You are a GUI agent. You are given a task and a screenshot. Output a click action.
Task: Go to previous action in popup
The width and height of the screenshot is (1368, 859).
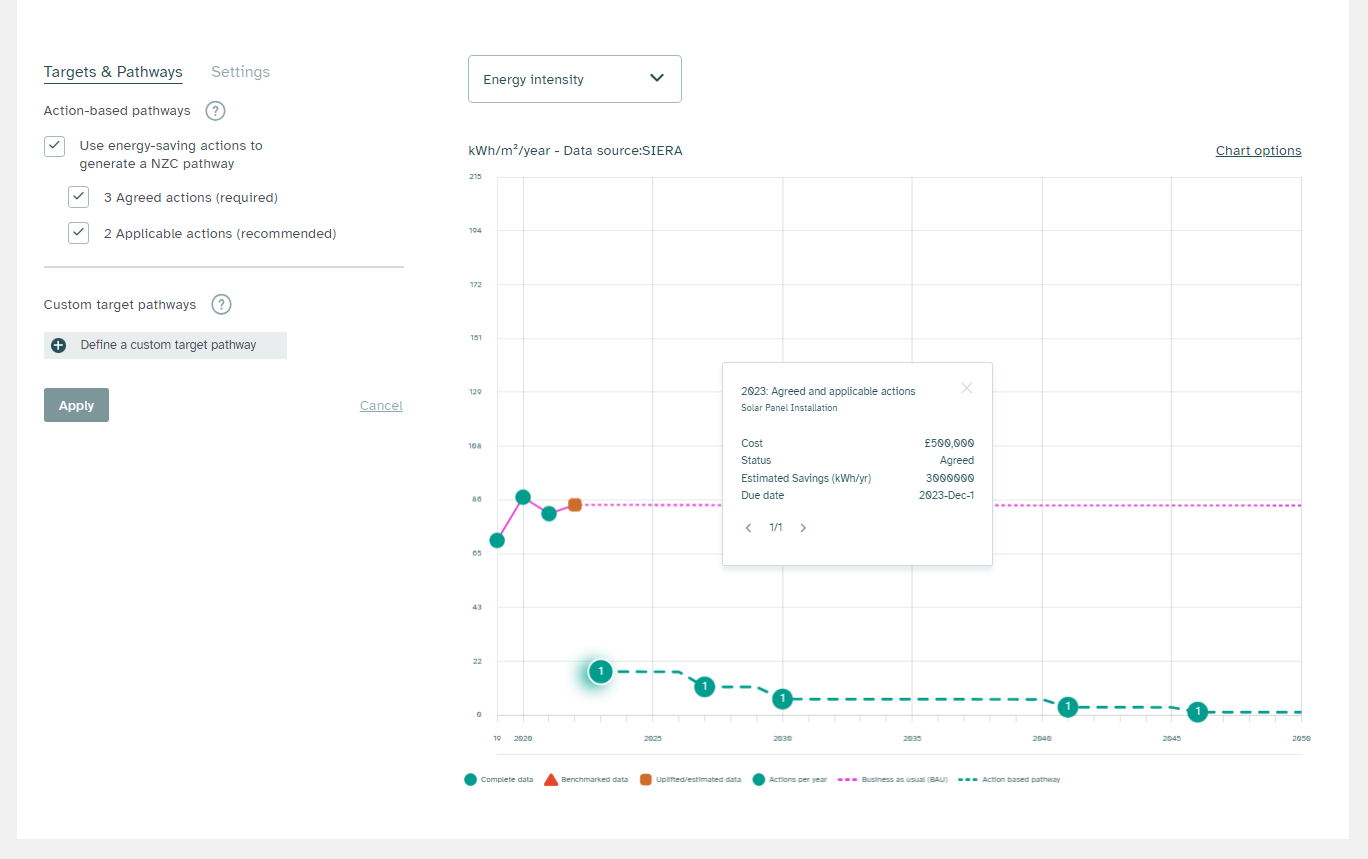pyautogui.click(x=749, y=528)
